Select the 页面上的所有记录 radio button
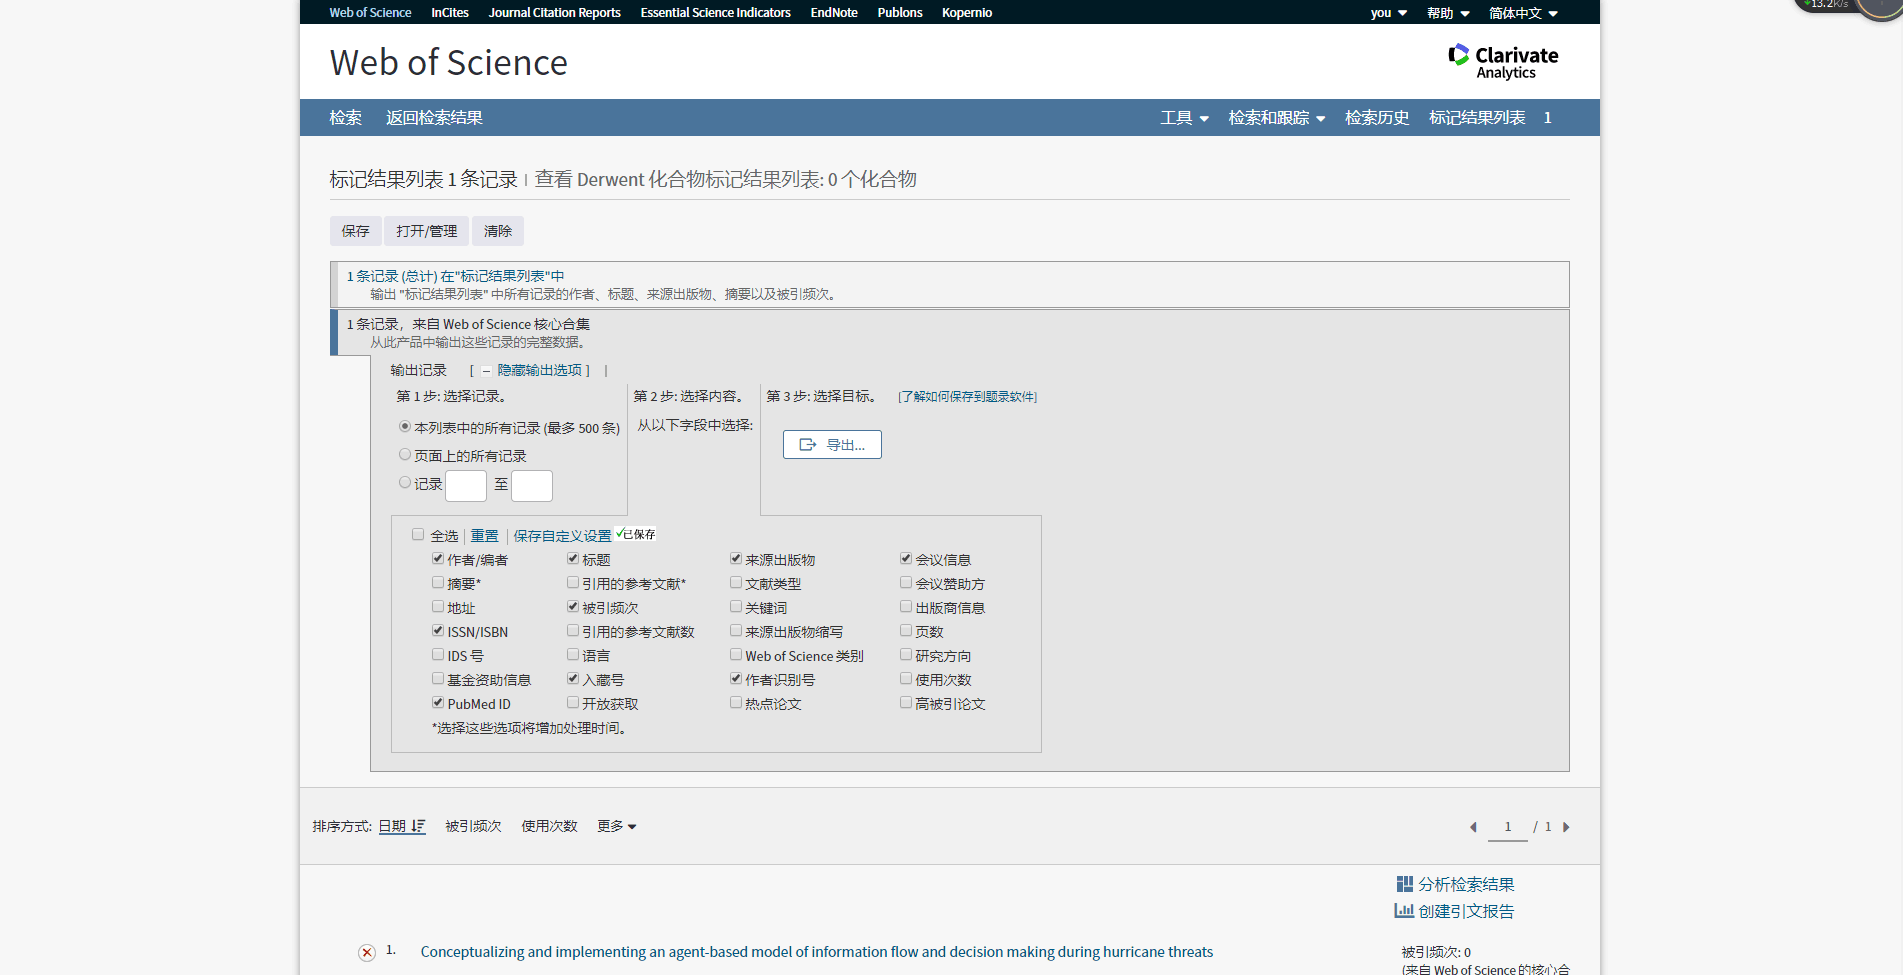The height and width of the screenshot is (975, 1903). click(404, 454)
